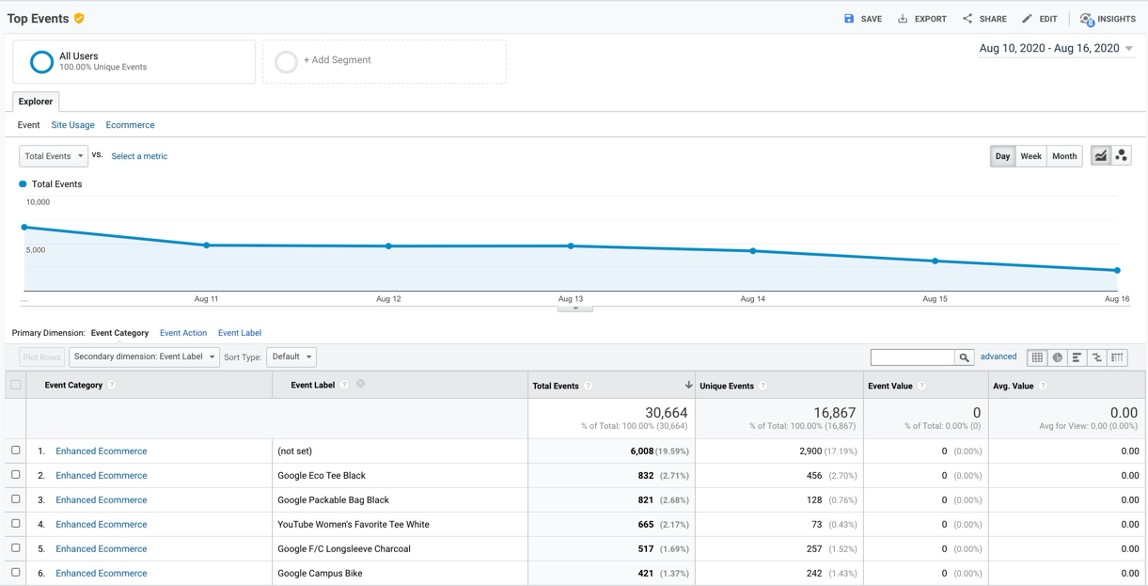Switch to the Ecommerce tab

tap(130, 125)
